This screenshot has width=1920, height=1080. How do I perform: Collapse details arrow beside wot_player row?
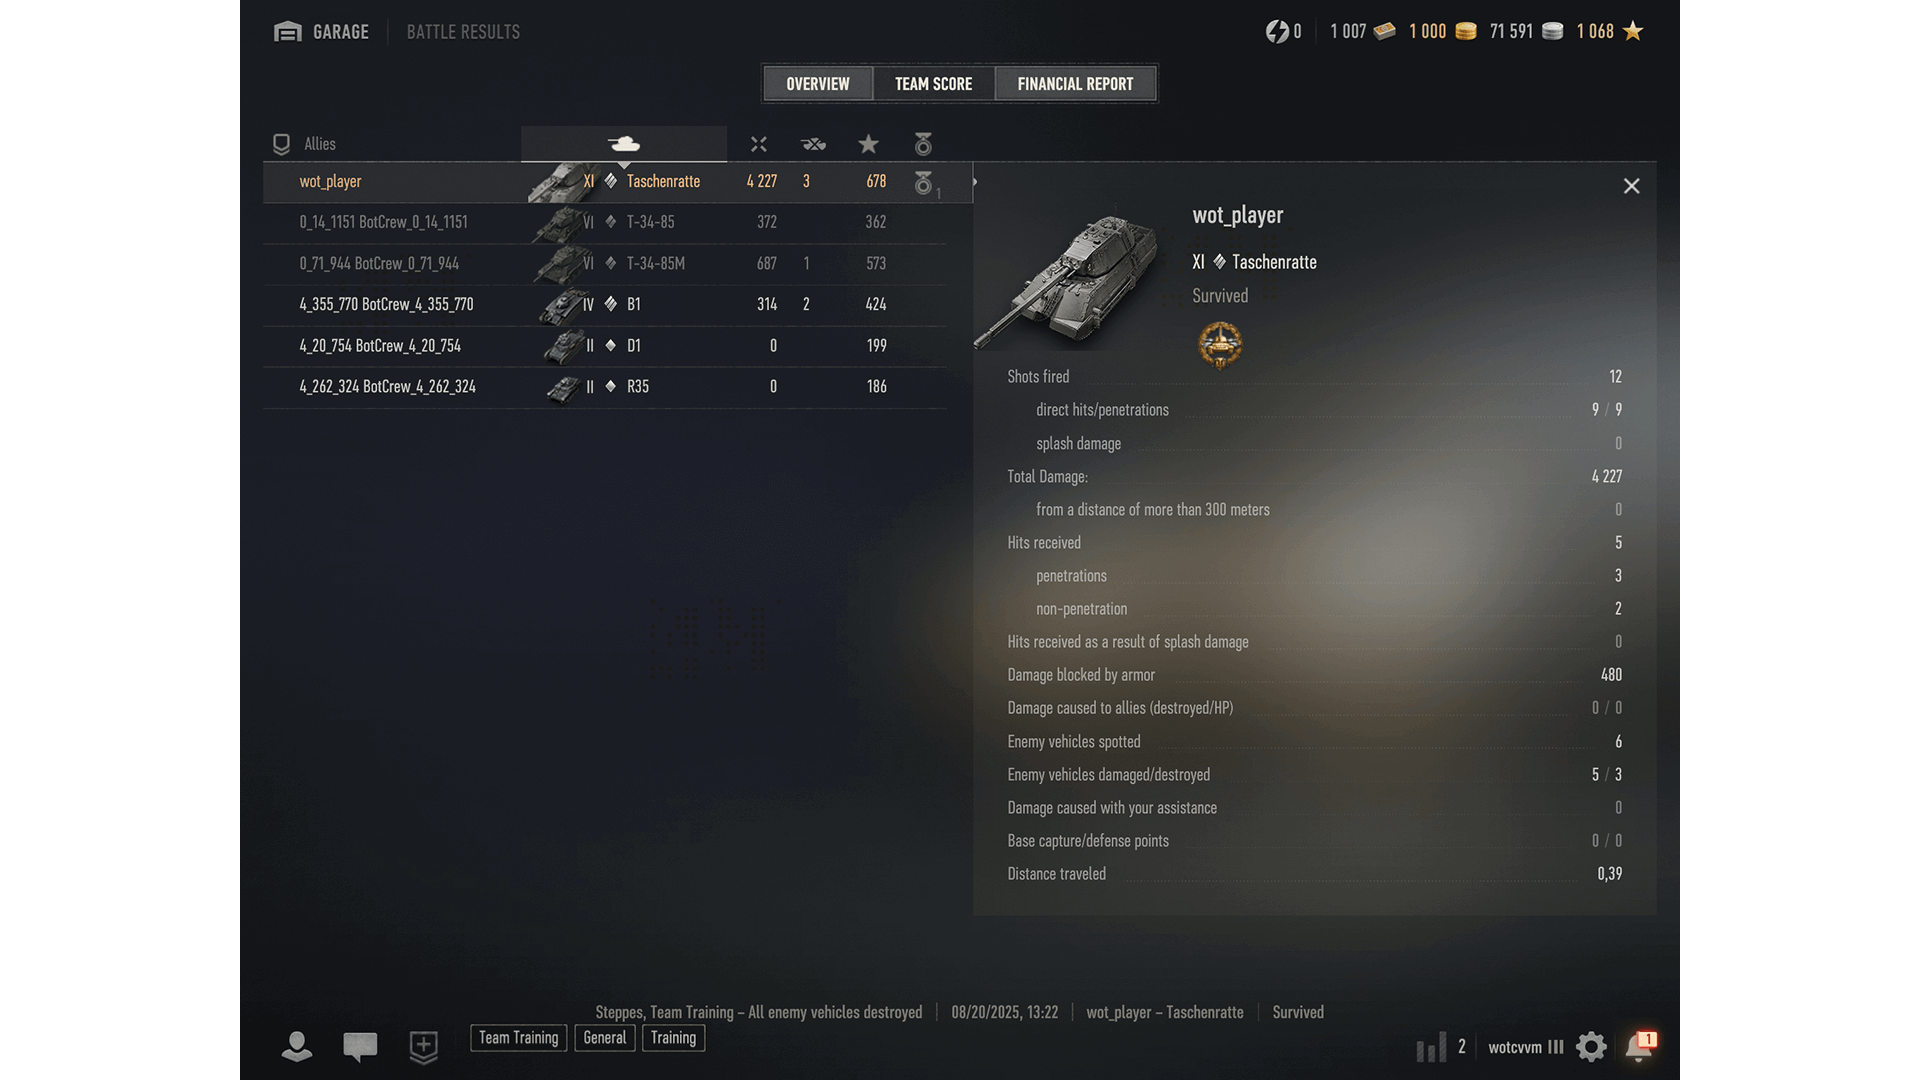point(974,182)
